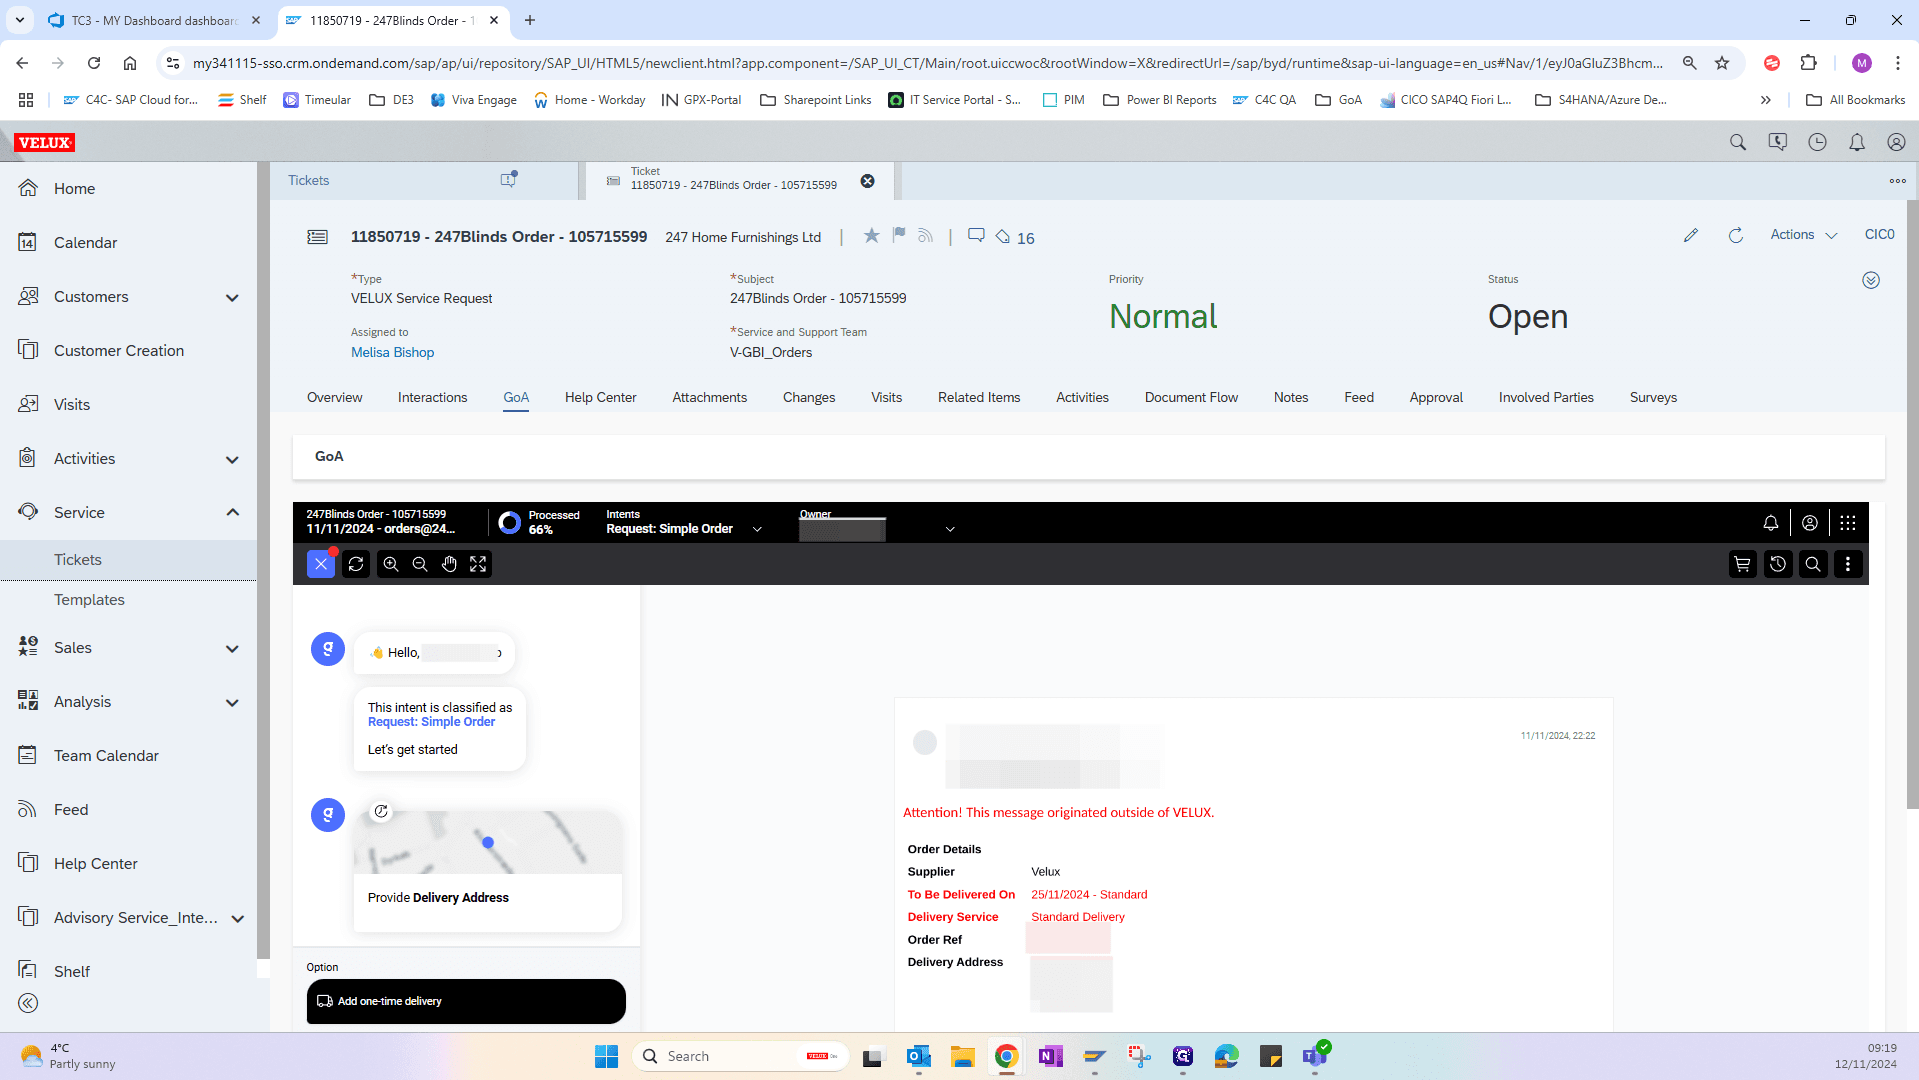Expand the Sales sidebar section
Screen dimensions: 1919x1080
(x=232, y=649)
